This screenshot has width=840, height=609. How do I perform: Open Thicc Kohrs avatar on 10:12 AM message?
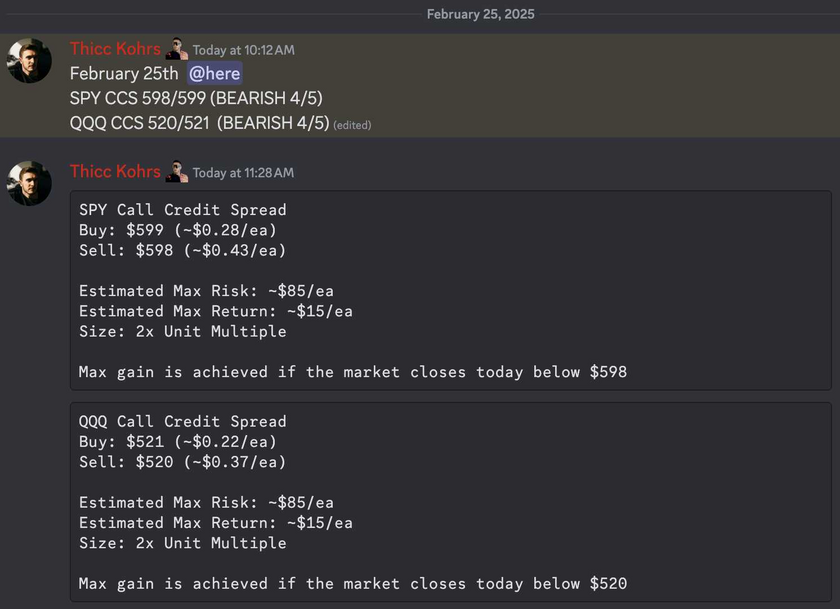pyautogui.click(x=29, y=60)
